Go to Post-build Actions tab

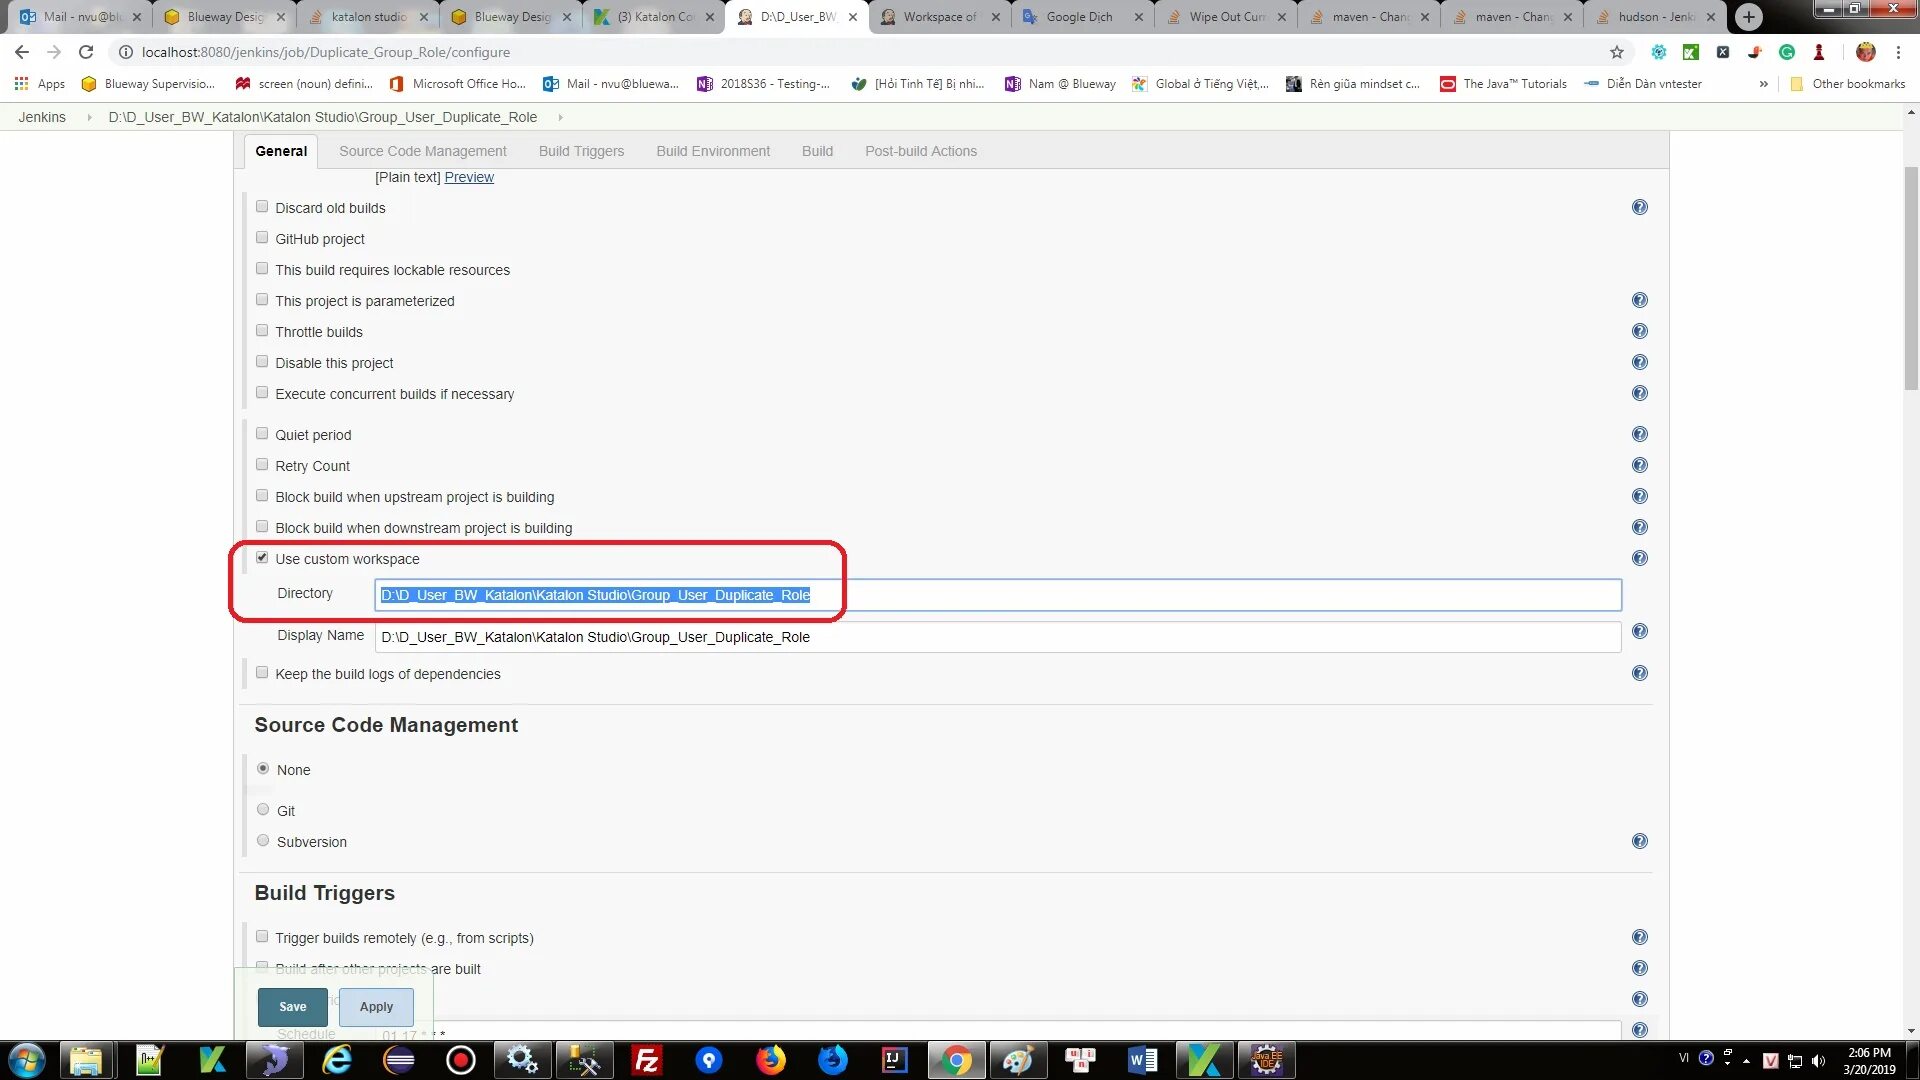tap(920, 151)
